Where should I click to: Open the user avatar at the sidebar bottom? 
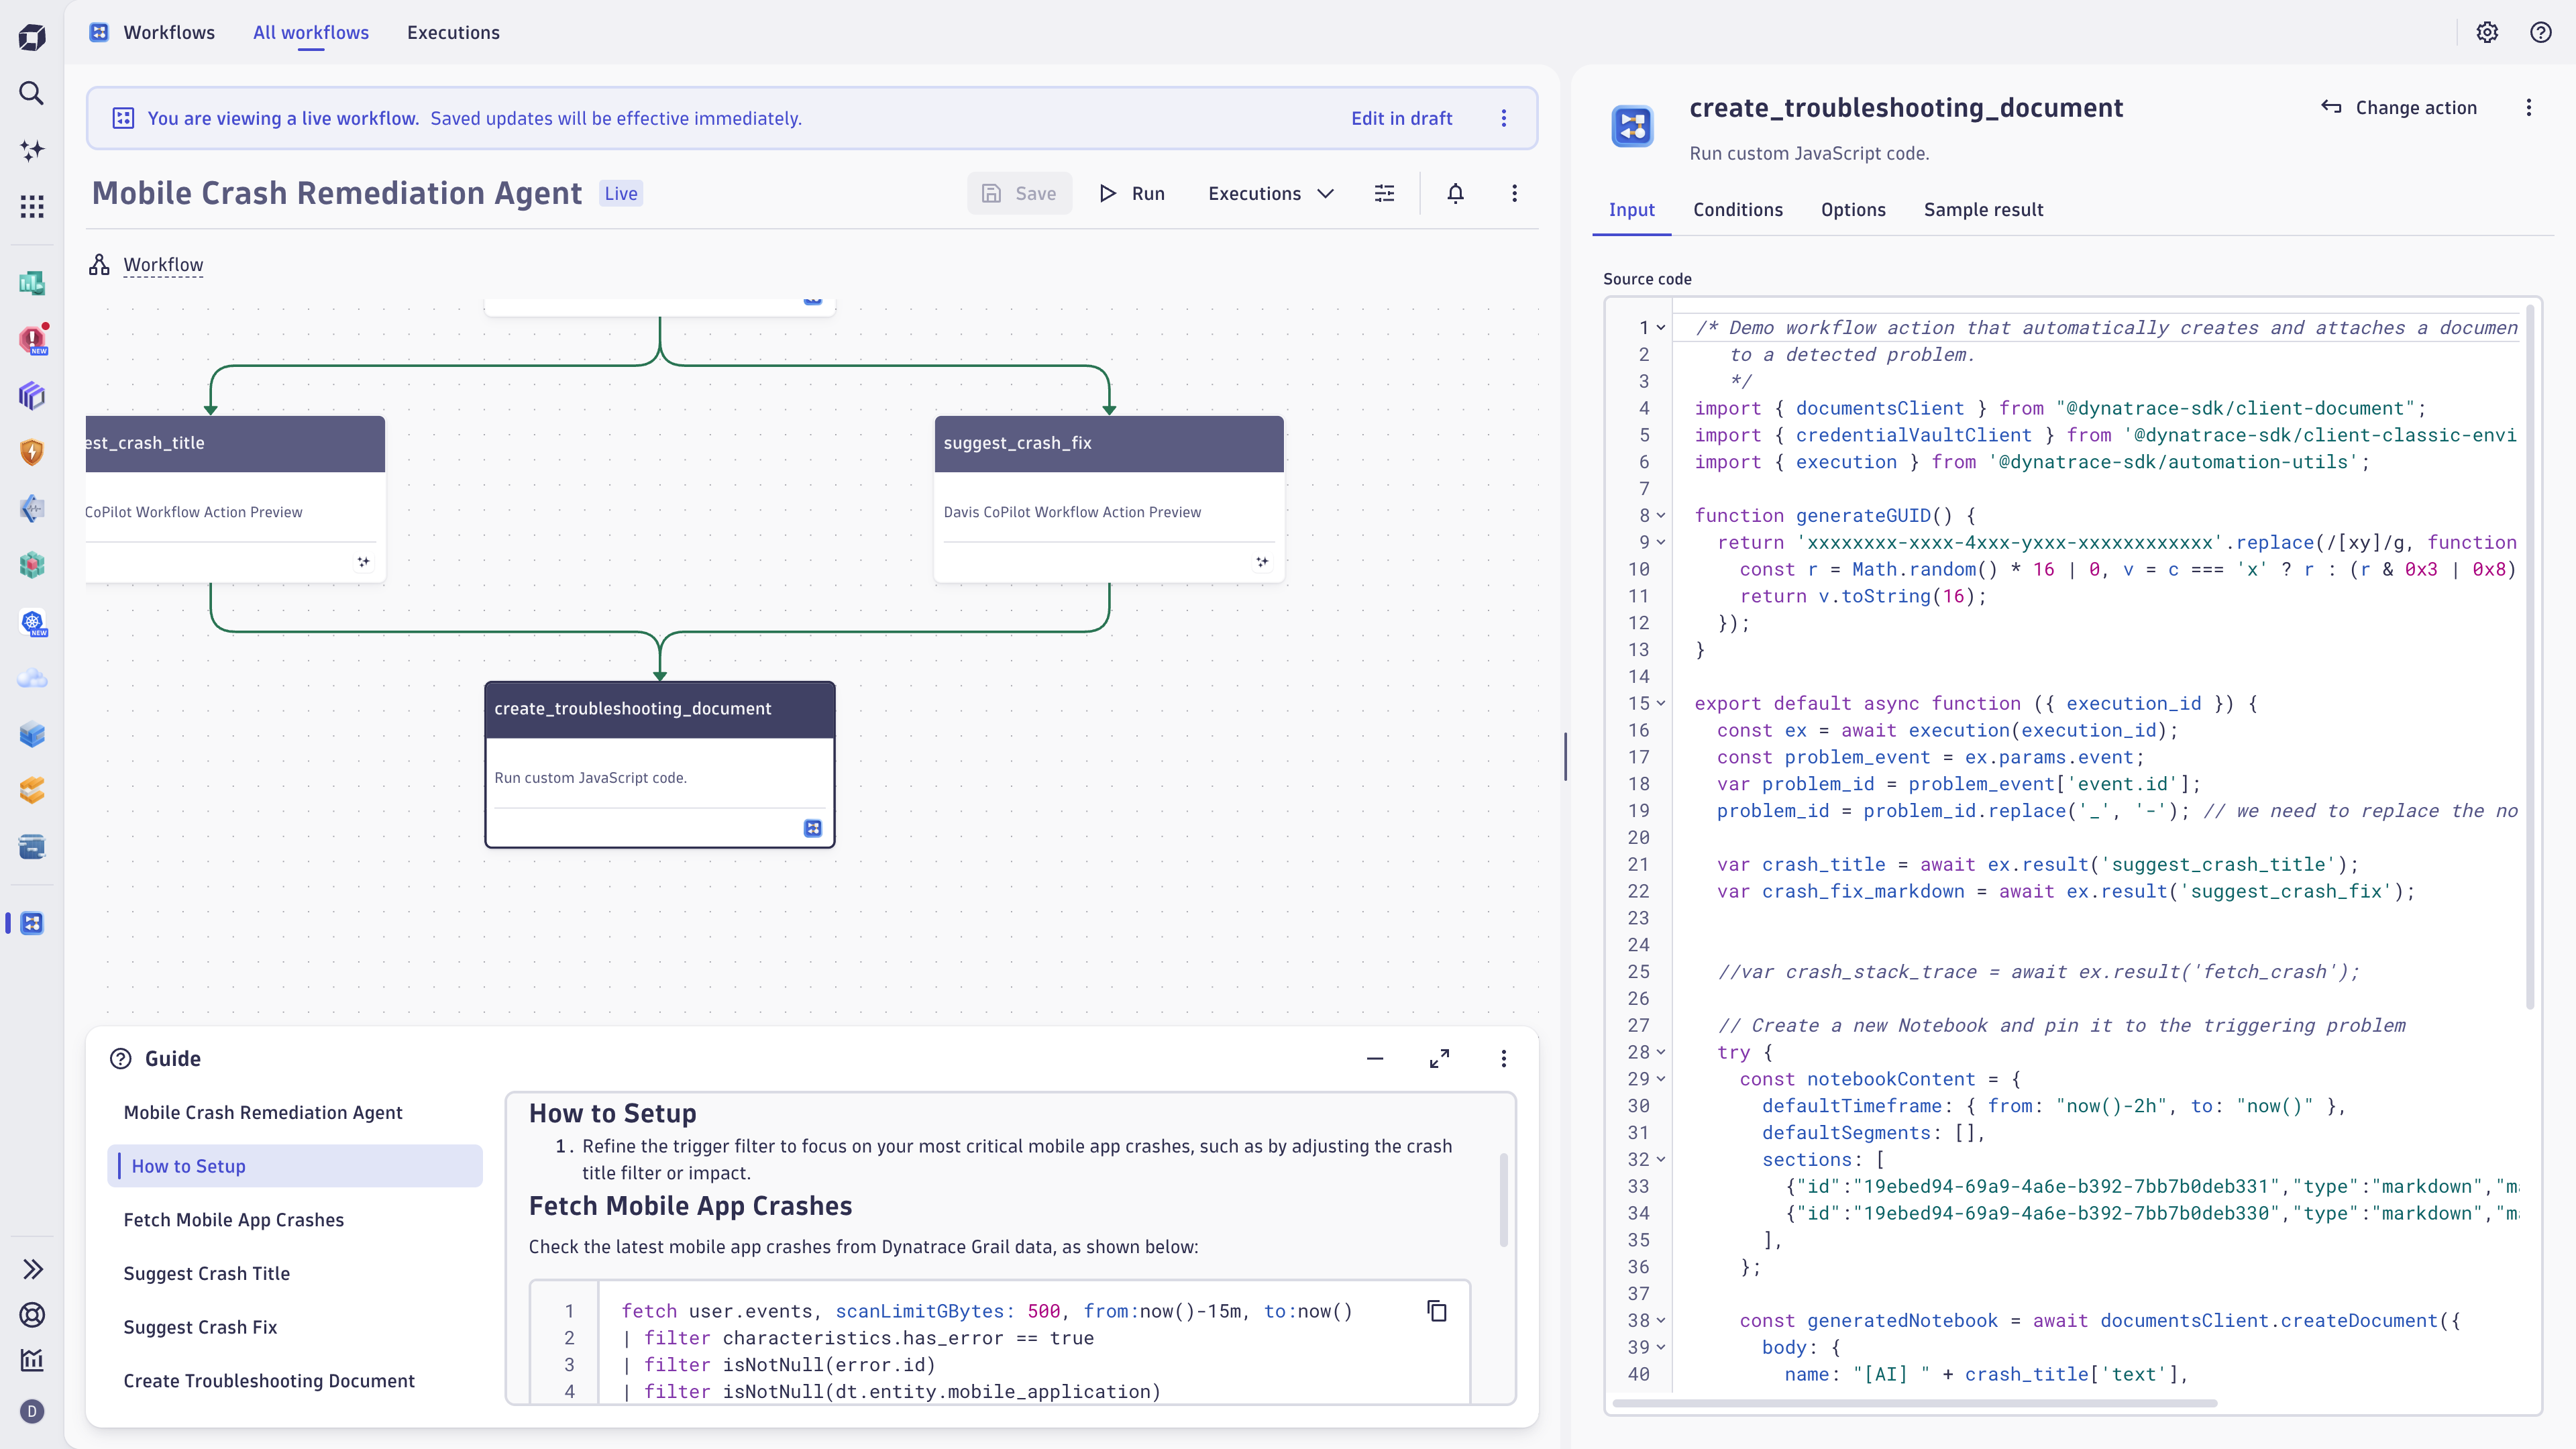pyautogui.click(x=32, y=1412)
